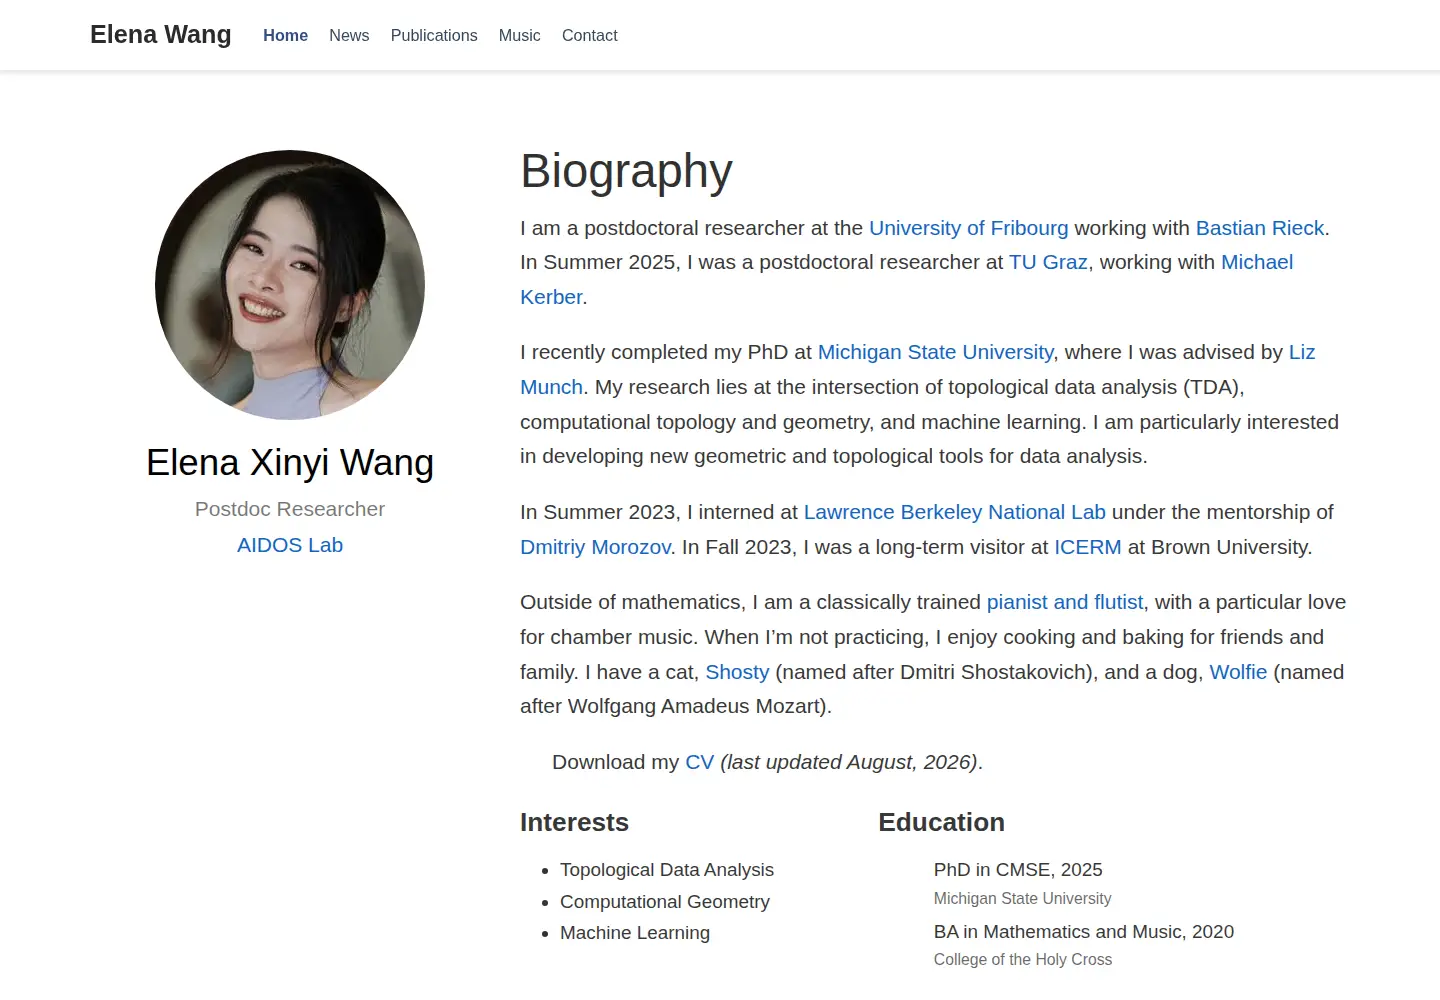Screen dimensions: 1440x1000
Task: Select the Machine Learning interest
Action: pyautogui.click(x=635, y=933)
